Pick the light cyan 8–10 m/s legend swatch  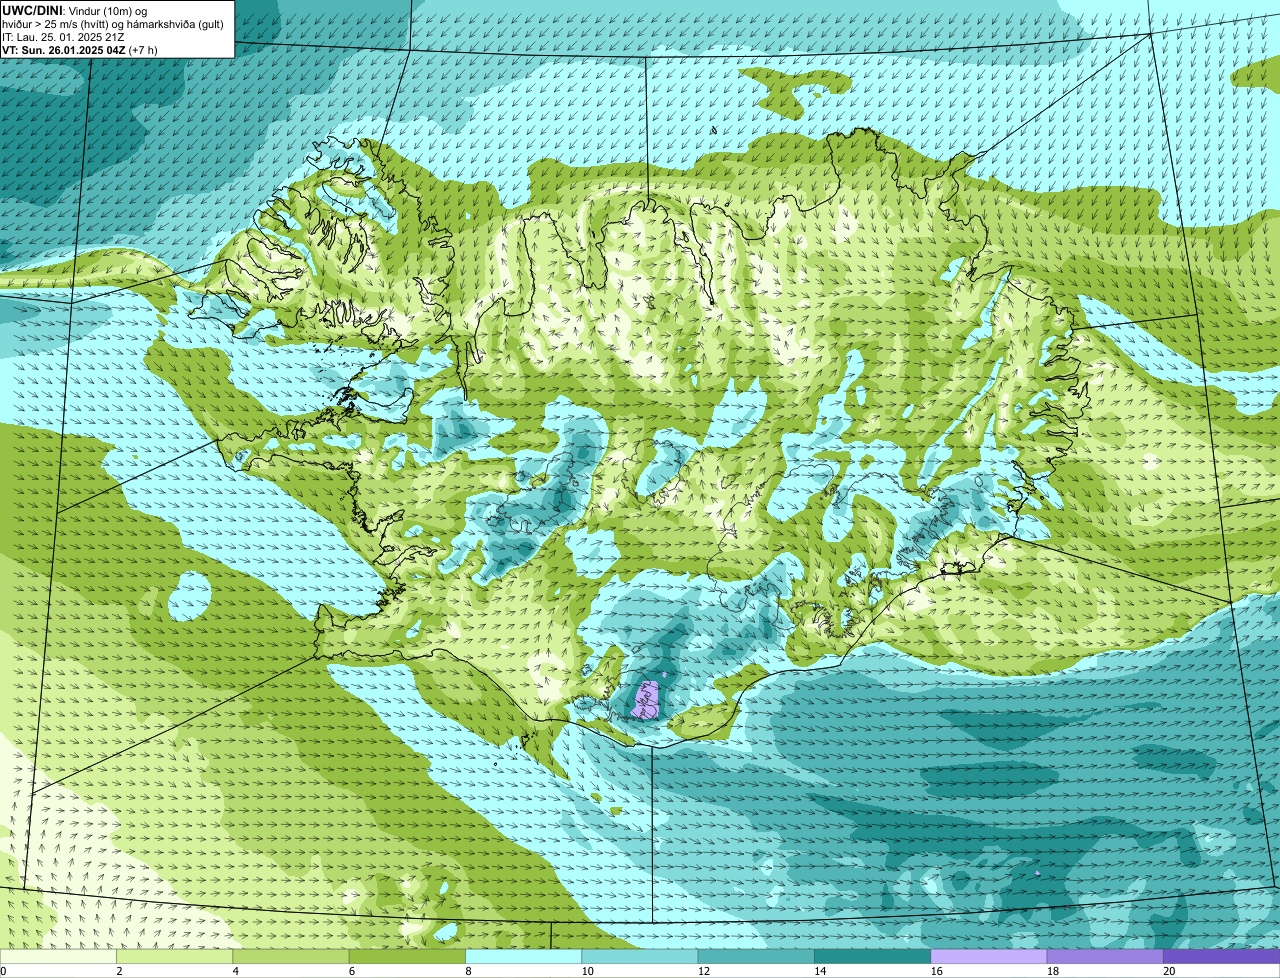coord(524,956)
